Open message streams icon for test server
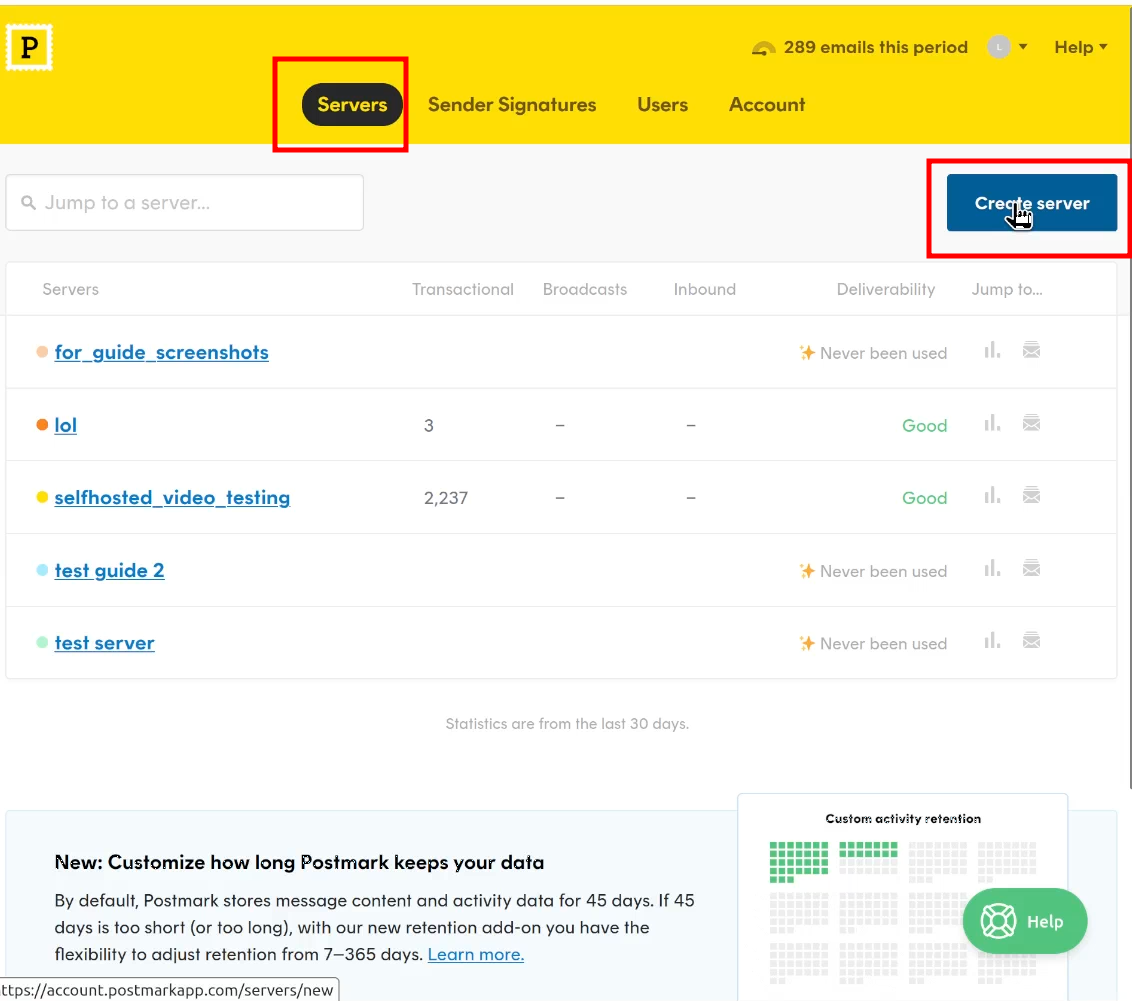1132x1001 pixels. click(x=1031, y=641)
